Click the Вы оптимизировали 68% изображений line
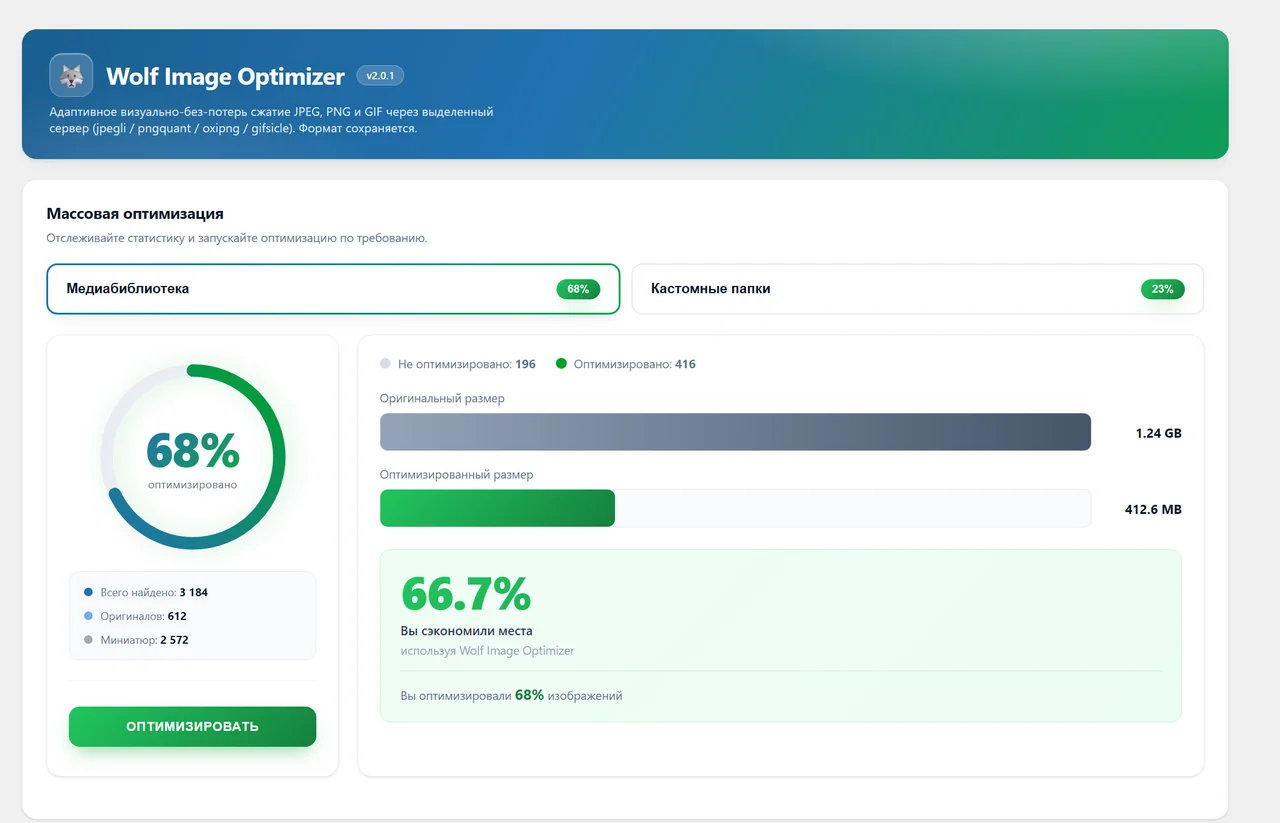The width and height of the screenshot is (1280, 823). (x=511, y=695)
